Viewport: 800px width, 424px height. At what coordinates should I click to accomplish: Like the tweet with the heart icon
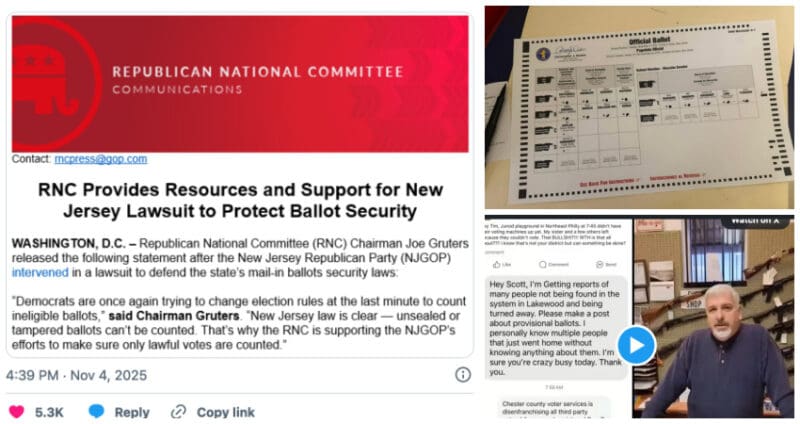(17, 411)
